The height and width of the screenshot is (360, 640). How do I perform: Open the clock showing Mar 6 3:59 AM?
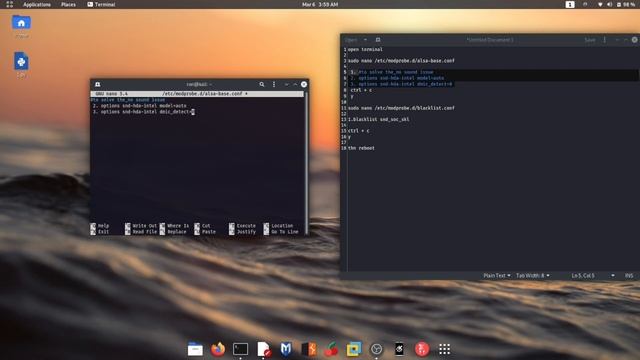click(320, 4)
